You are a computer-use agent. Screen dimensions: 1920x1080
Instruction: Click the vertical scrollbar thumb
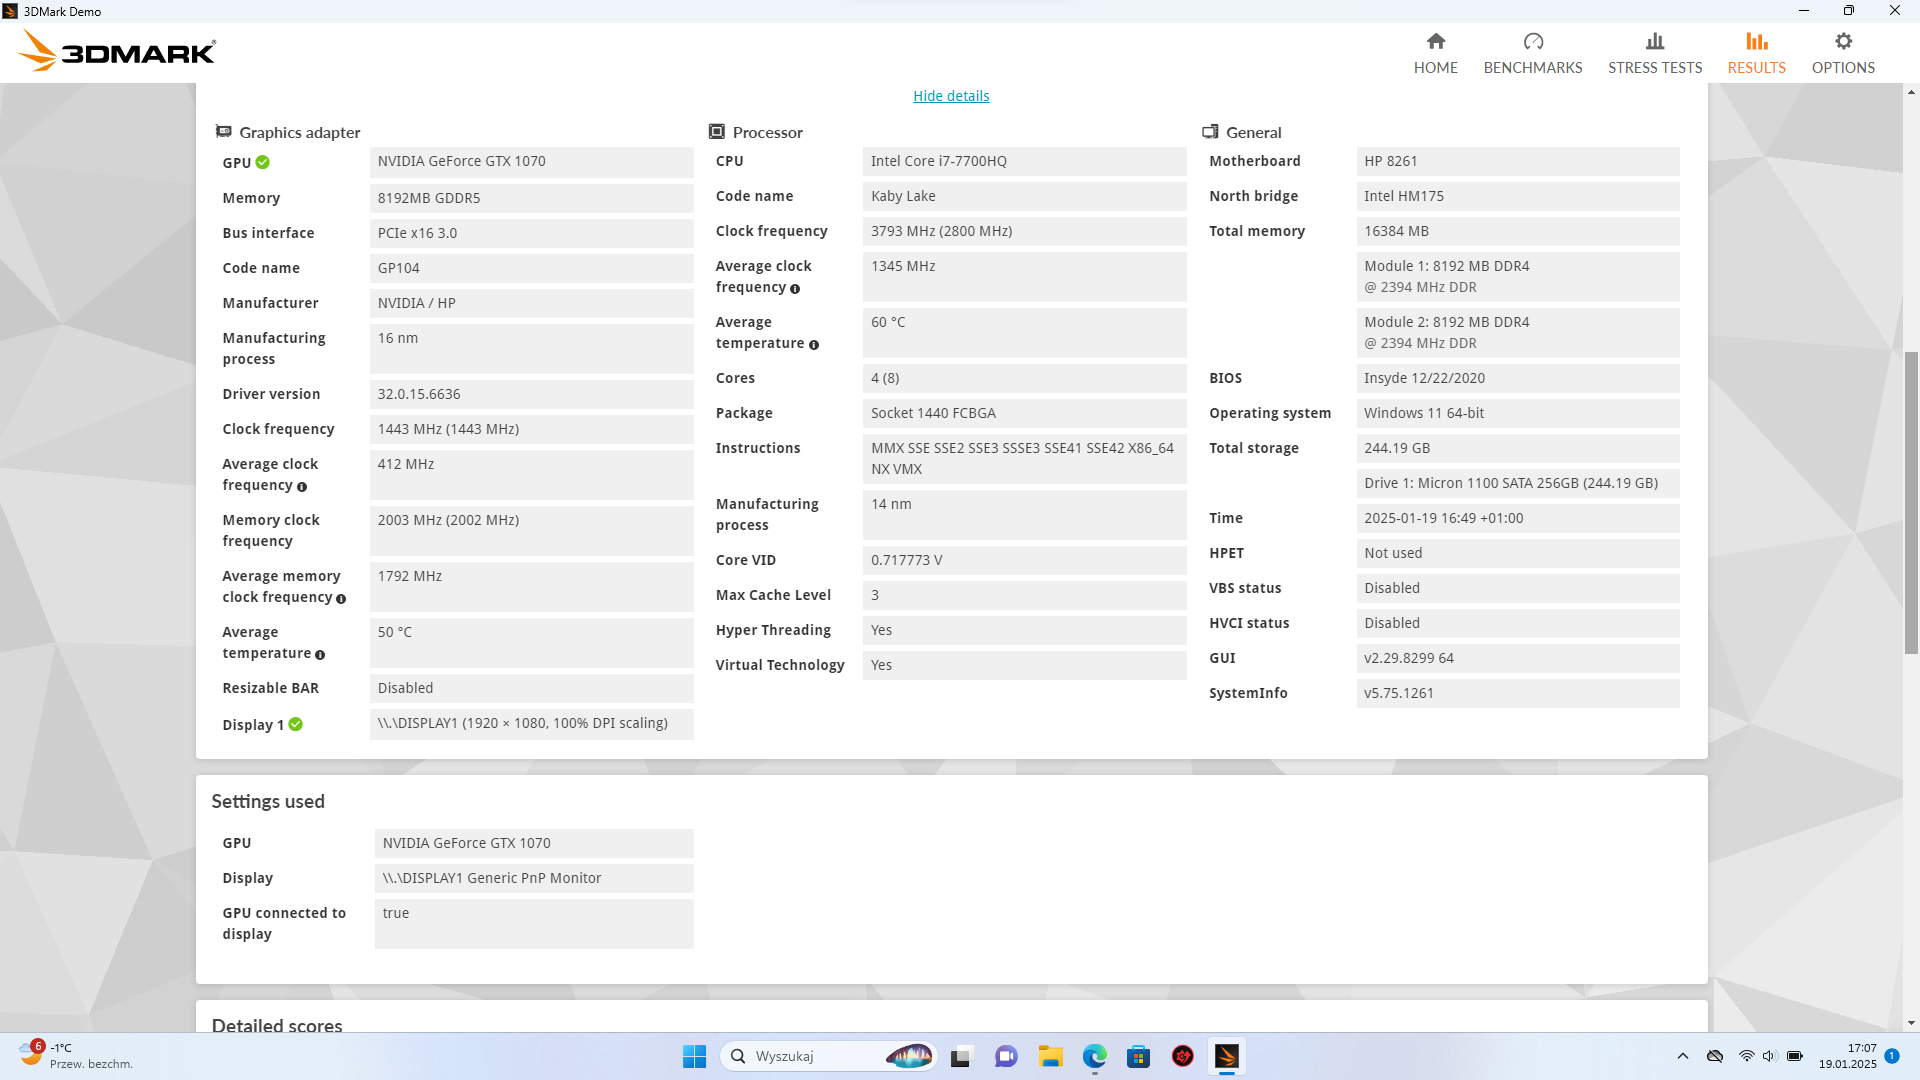(x=1911, y=502)
